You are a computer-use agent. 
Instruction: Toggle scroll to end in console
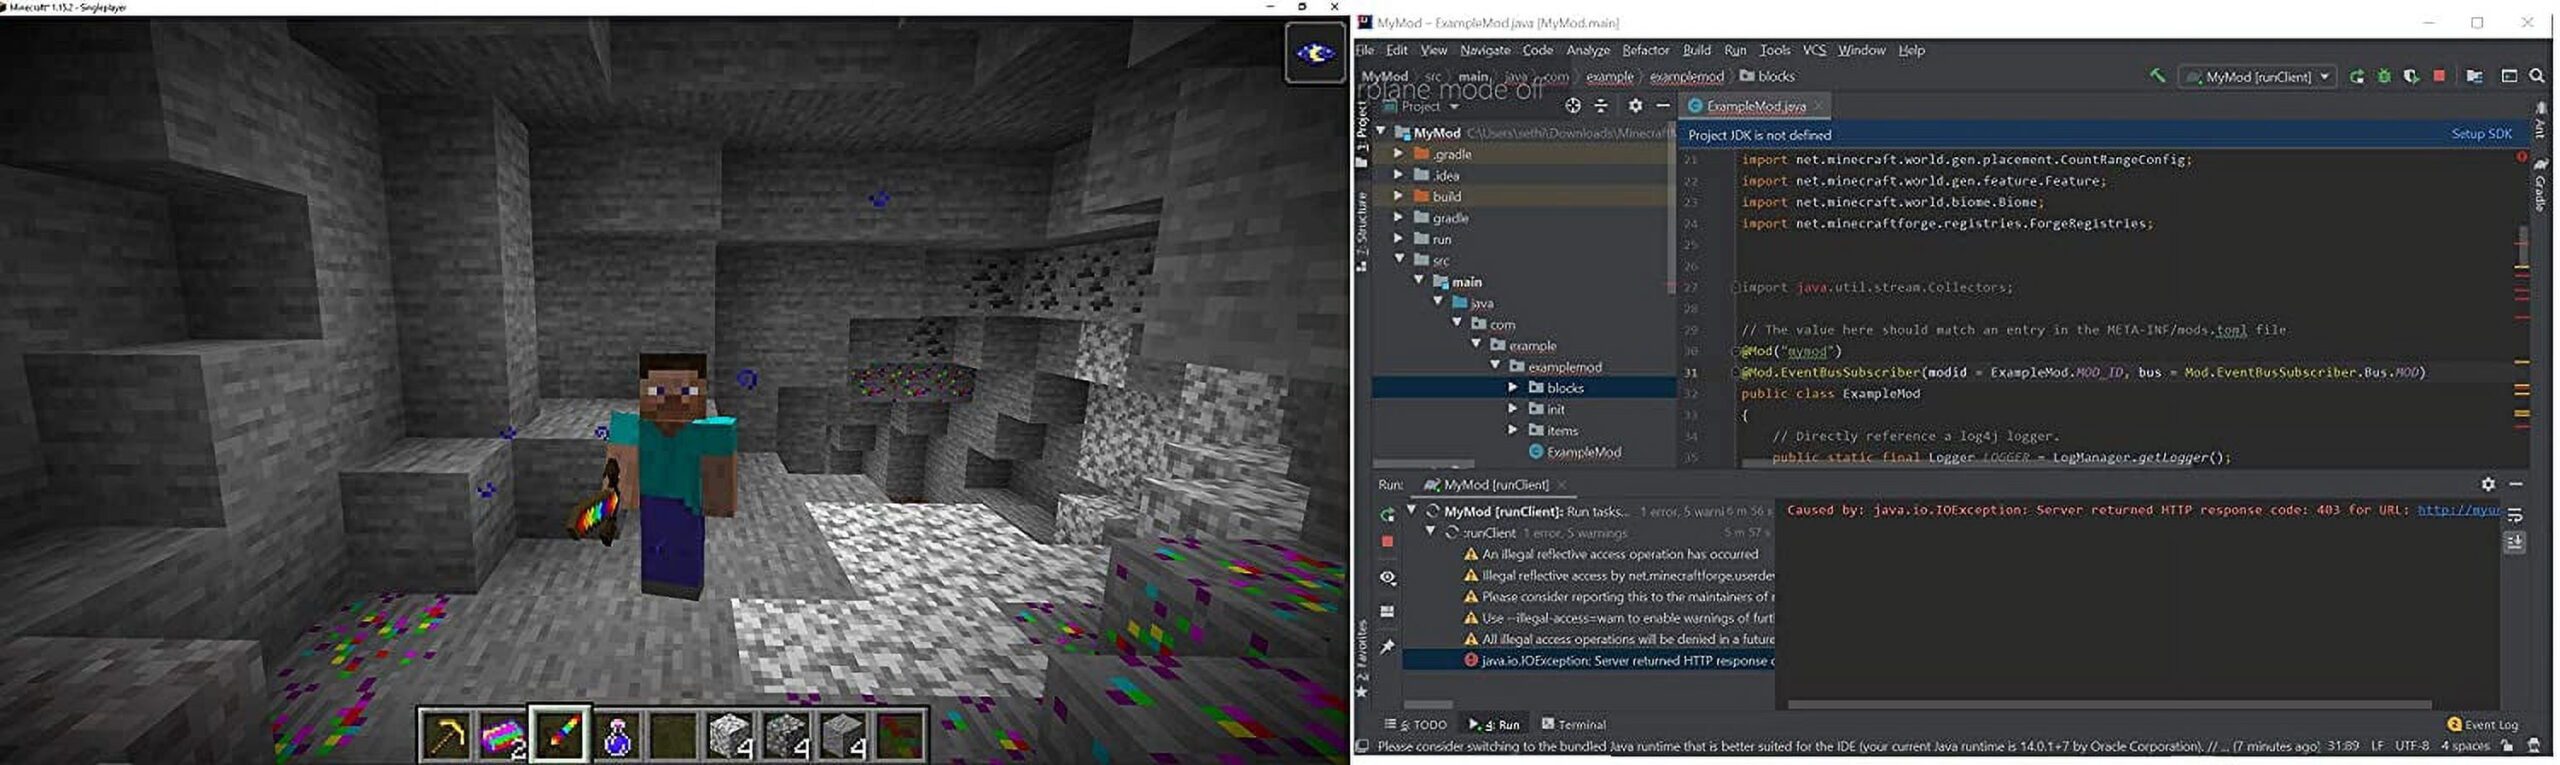coord(2515,542)
